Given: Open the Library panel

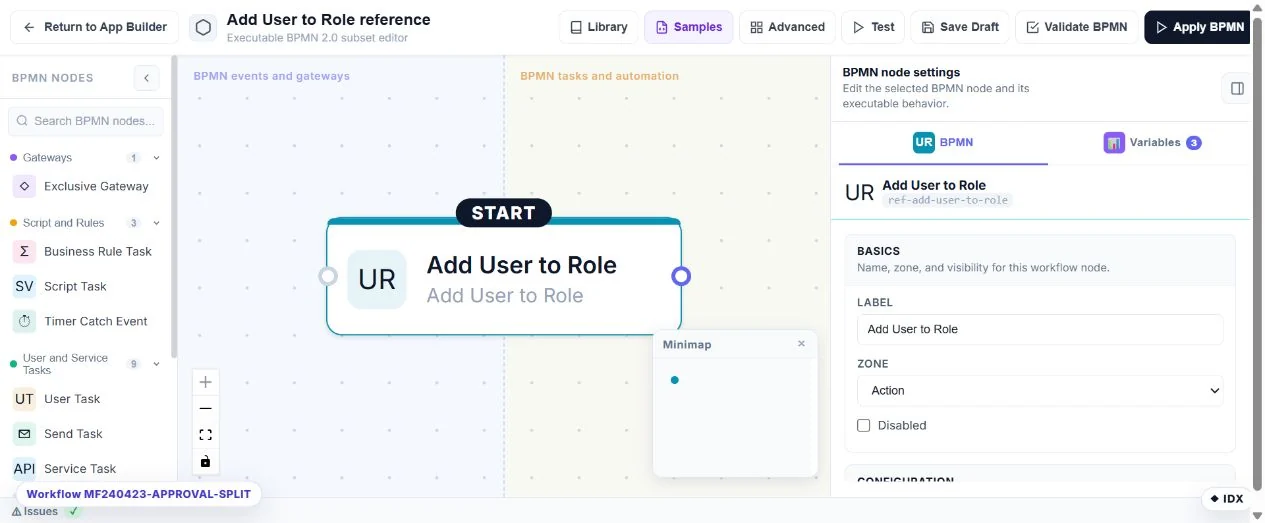Looking at the screenshot, I should [599, 27].
